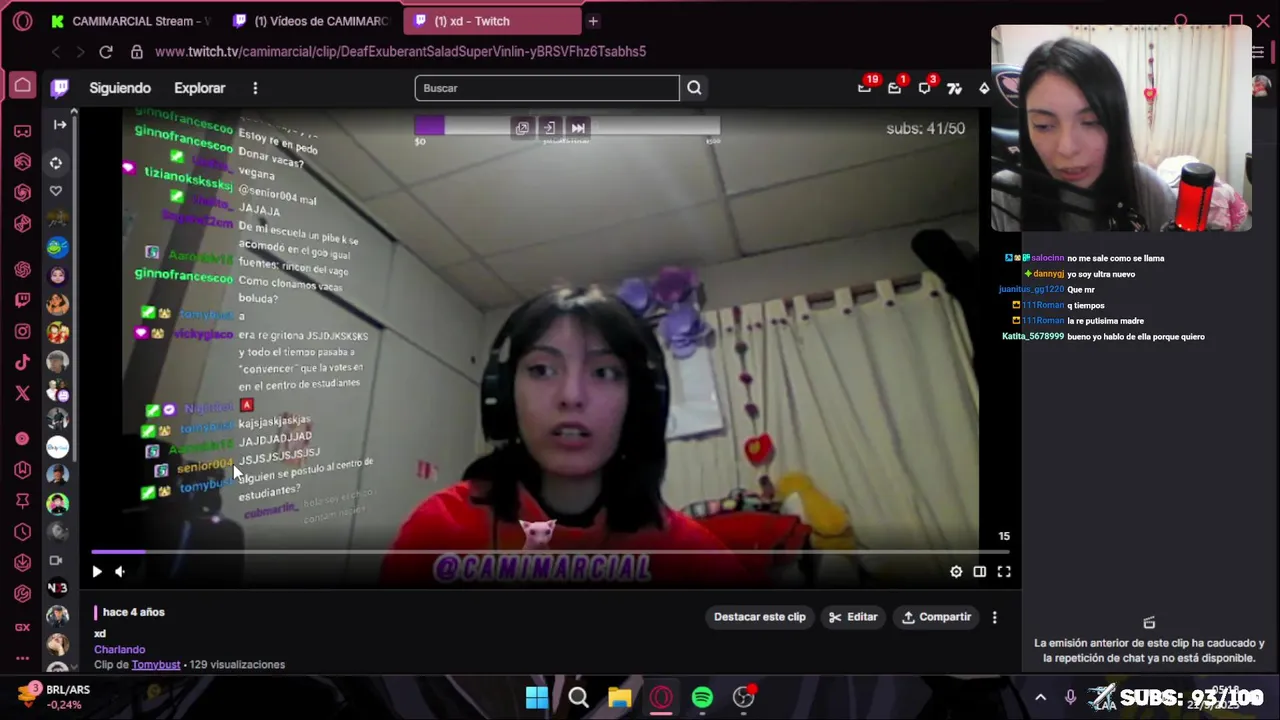
Task: Open X (Twitter) in the Opera sidebar
Action: [x=22, y=393]
